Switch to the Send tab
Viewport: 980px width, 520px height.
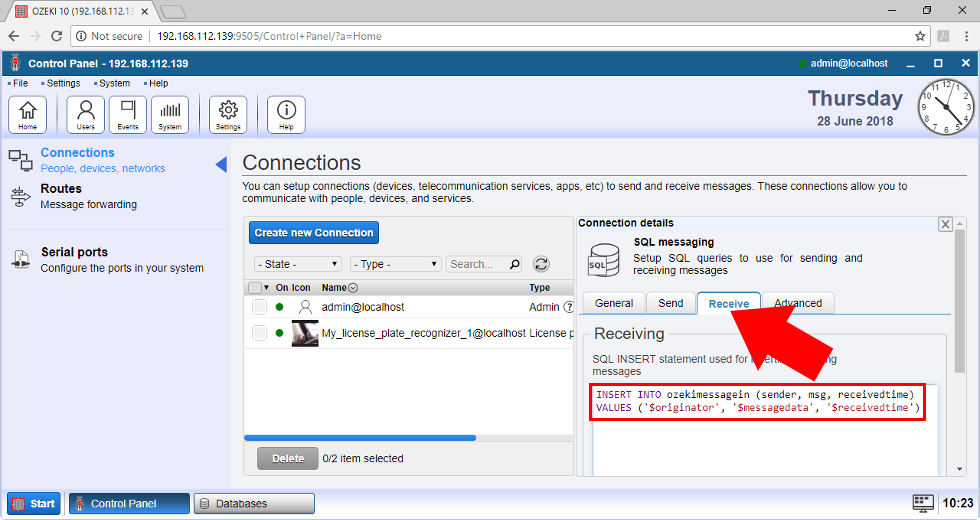tap(670, 303)
